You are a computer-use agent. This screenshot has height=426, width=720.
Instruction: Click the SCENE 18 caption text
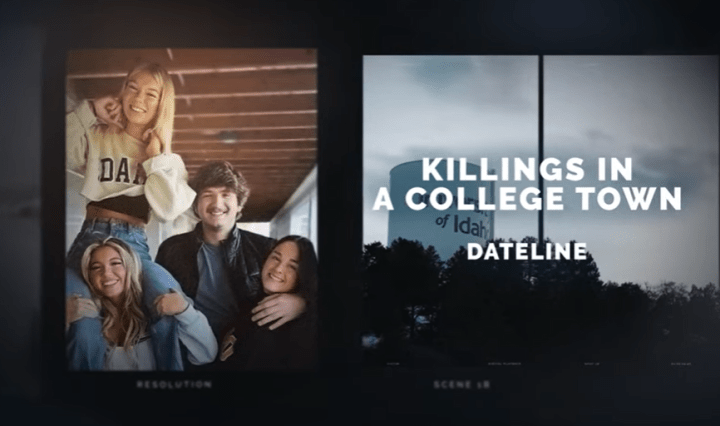[461, 384]
